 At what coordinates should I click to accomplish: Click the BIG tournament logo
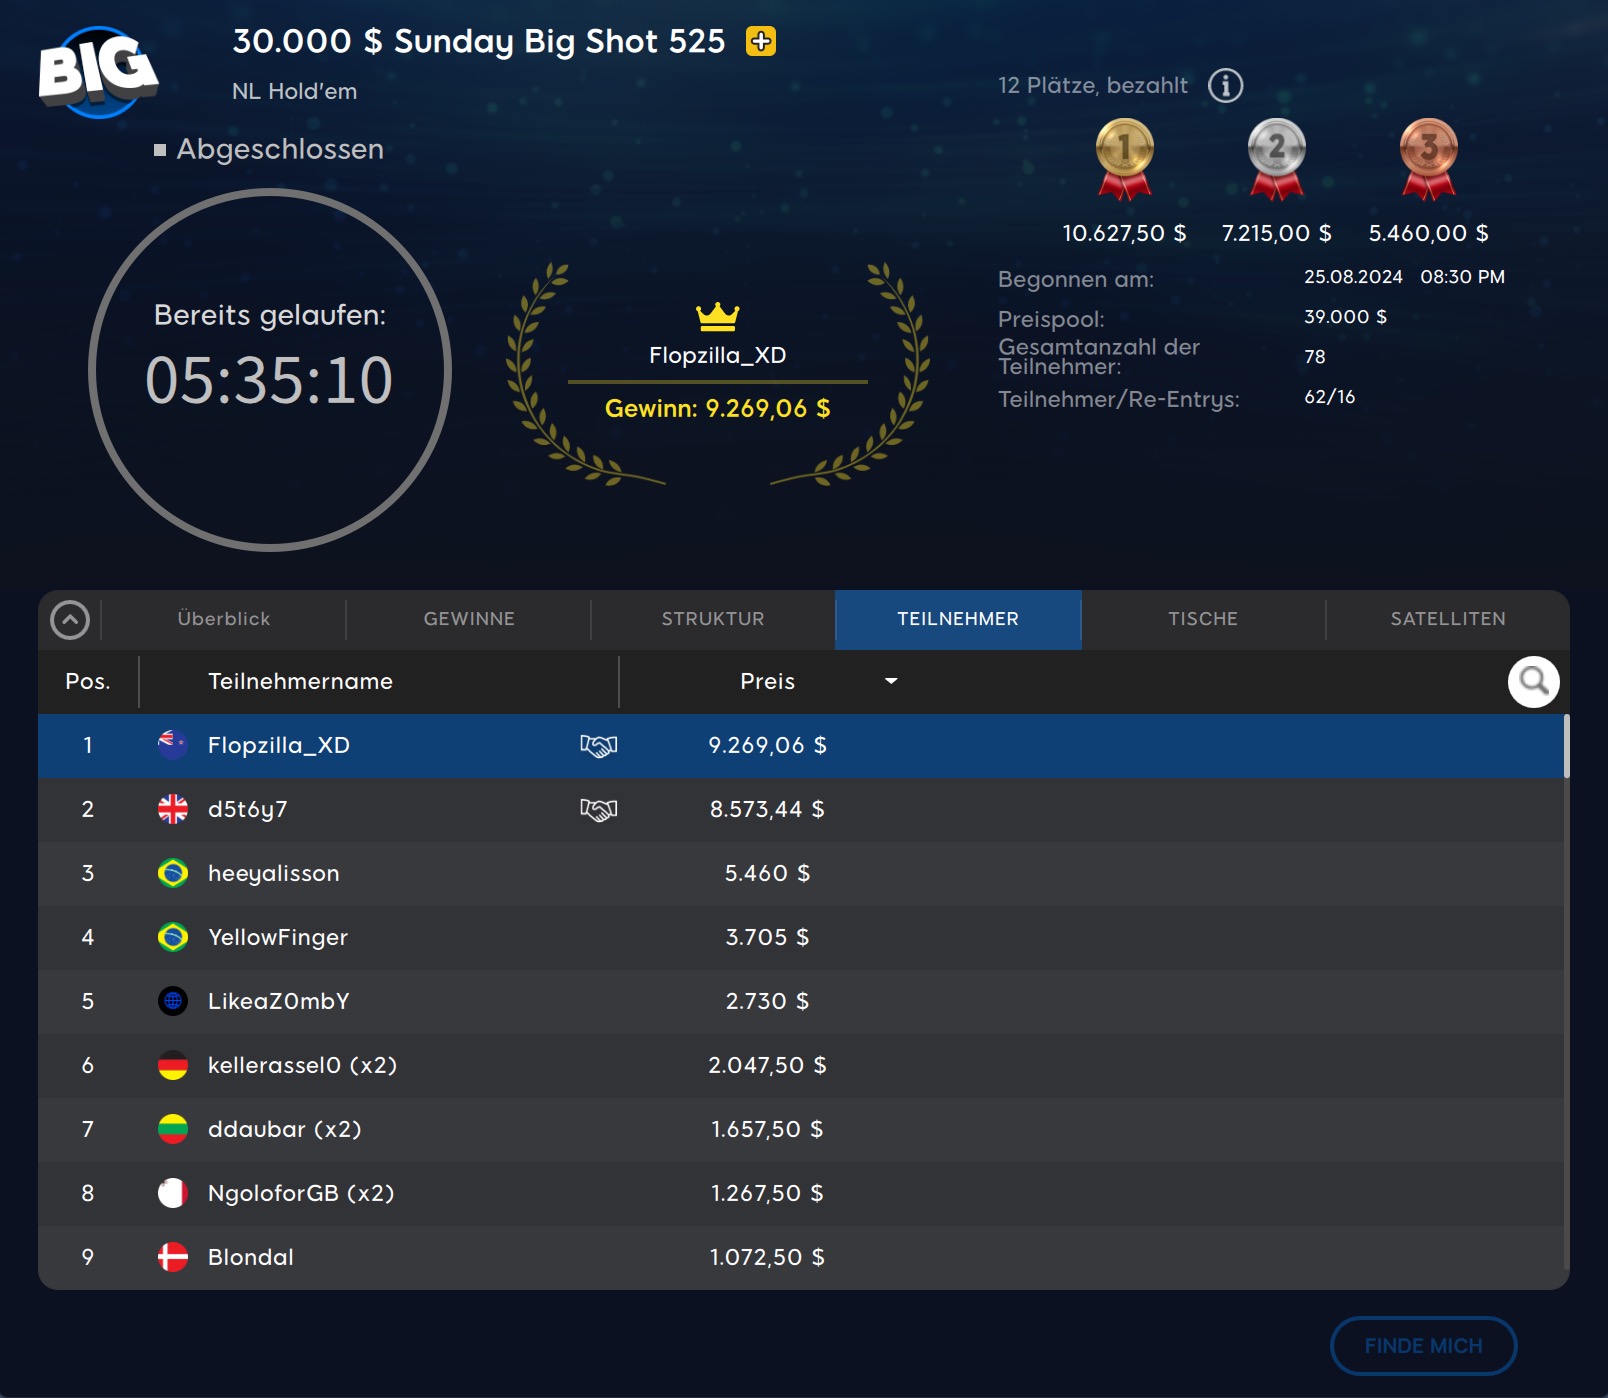click(97, 70)
